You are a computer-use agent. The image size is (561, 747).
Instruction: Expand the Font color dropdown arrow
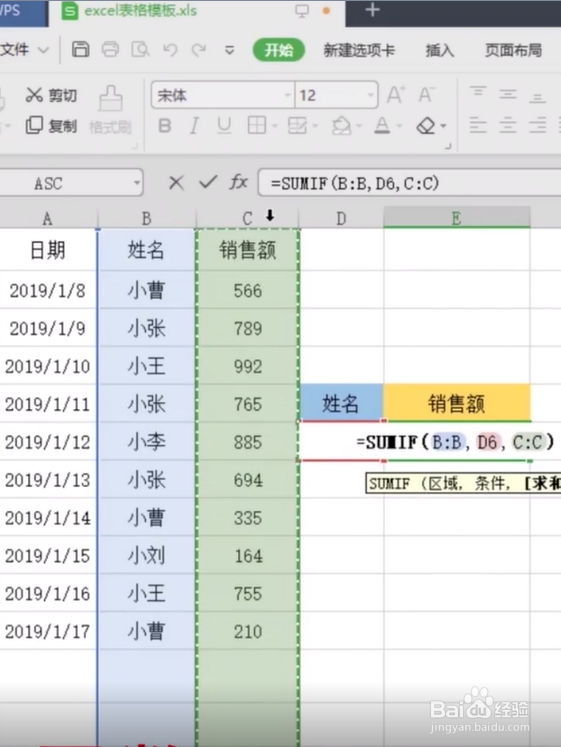(400, 126)
